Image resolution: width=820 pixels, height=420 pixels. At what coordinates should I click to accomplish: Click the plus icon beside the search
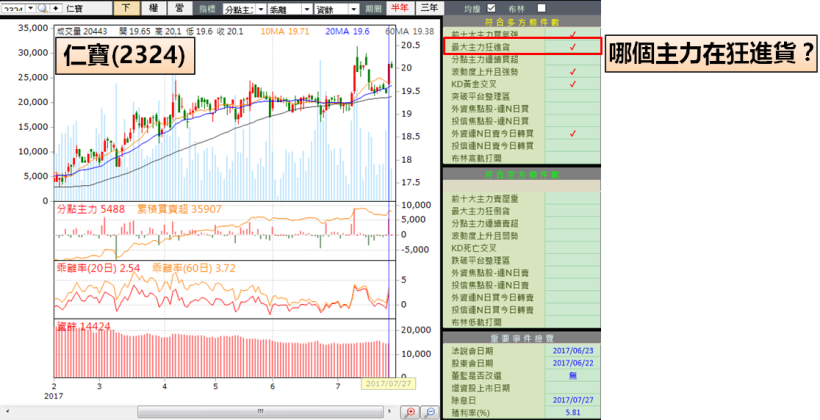(x=56, y=8)
